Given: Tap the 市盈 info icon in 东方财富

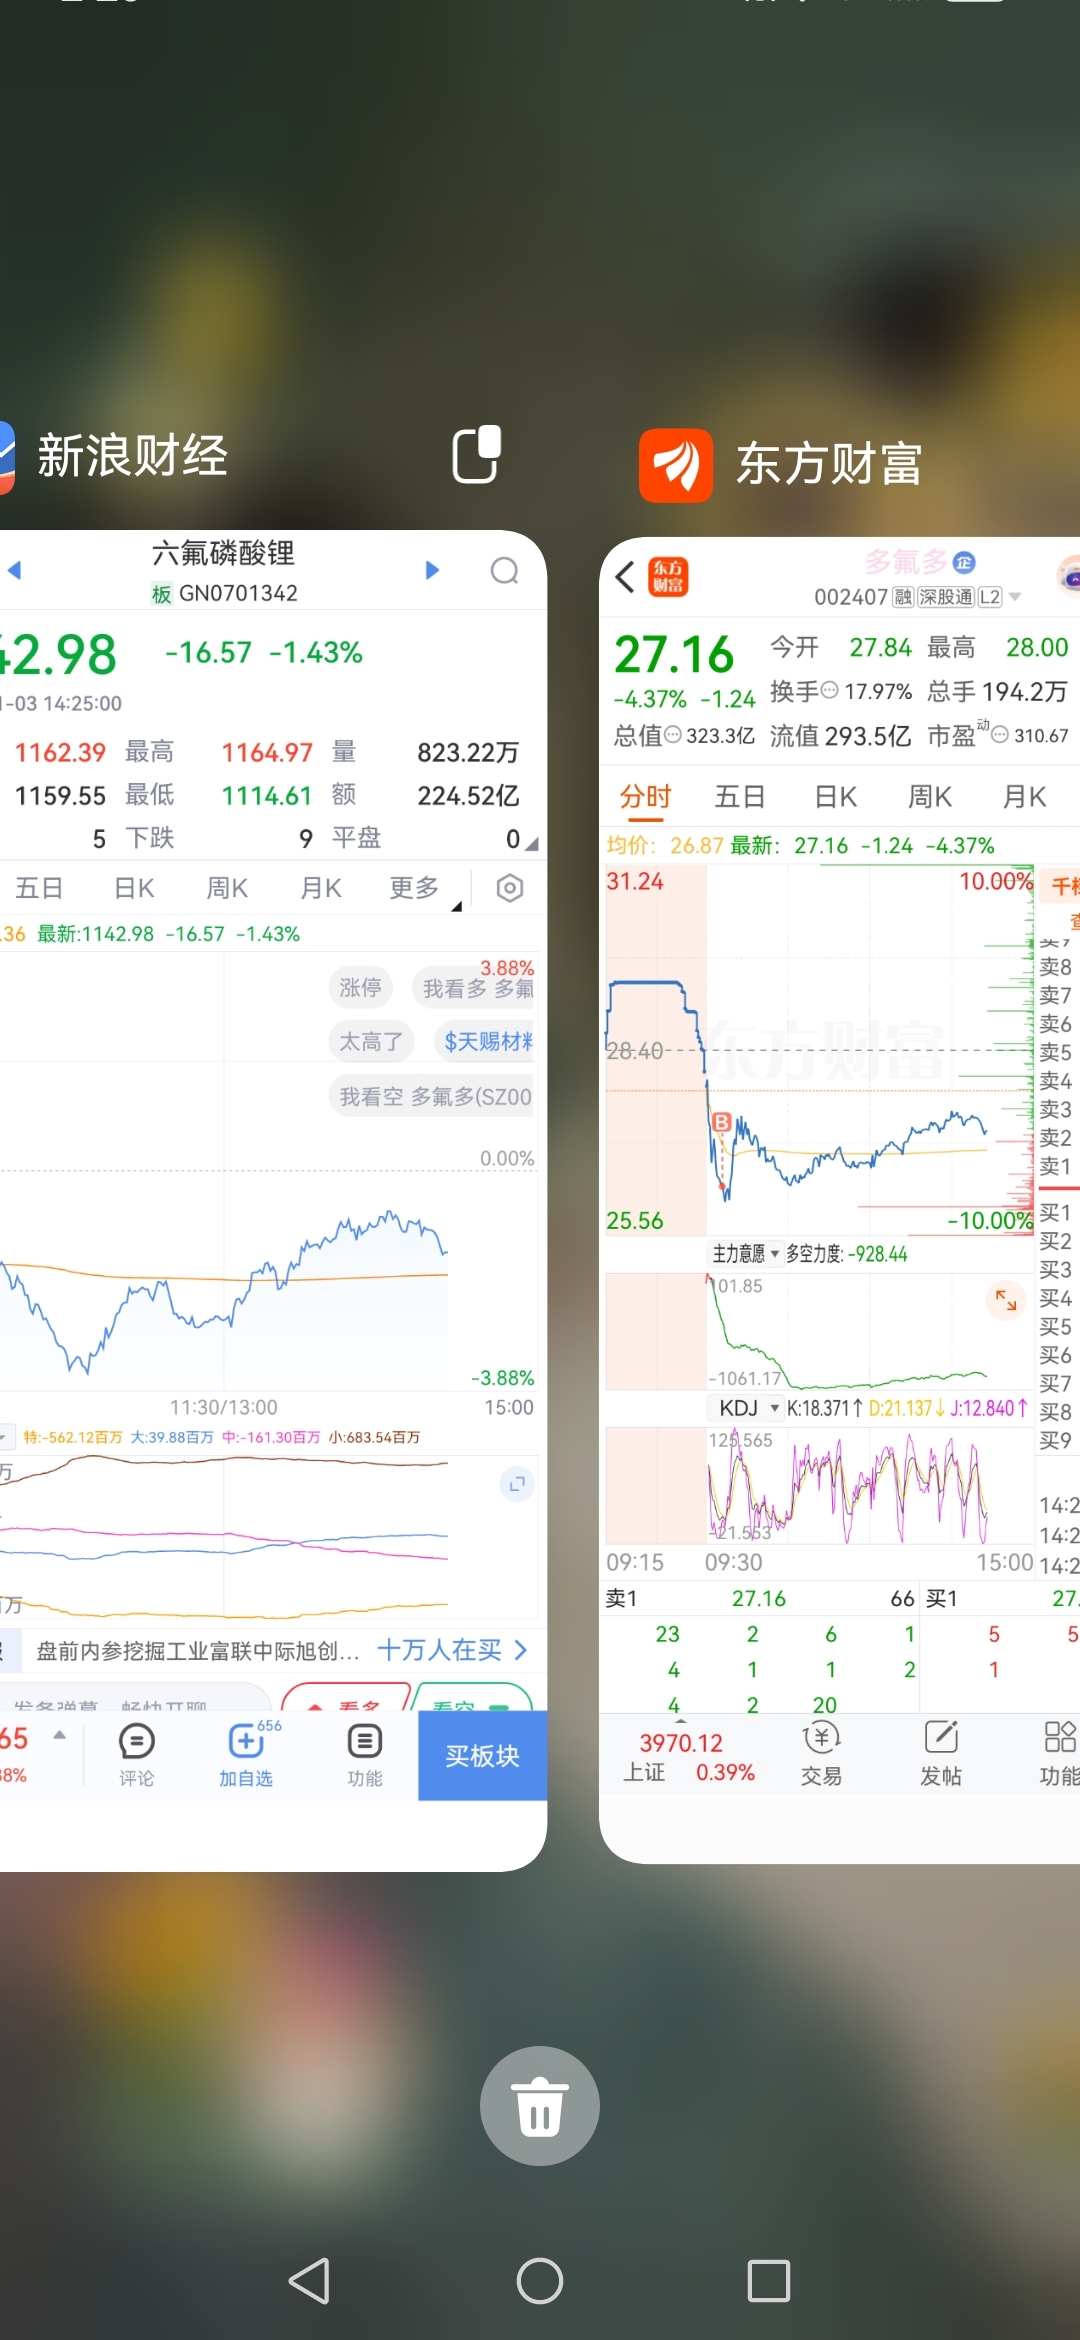Looking at the screenshot, I should tap(999, 735).
